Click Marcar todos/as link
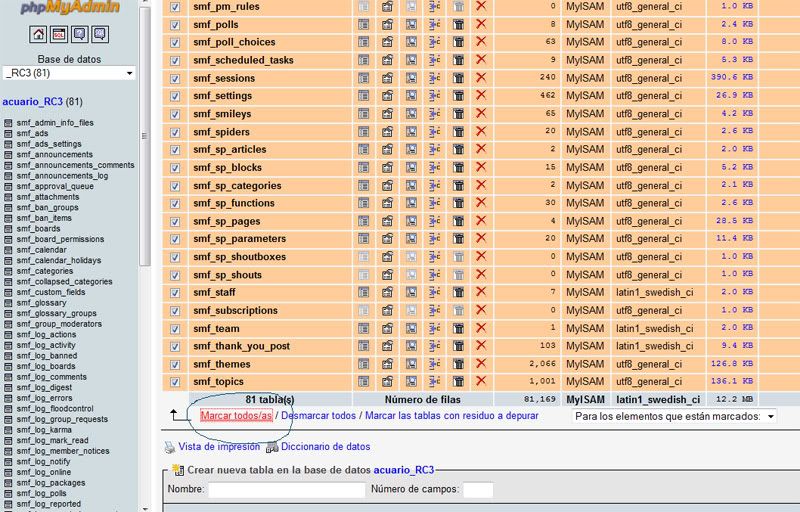 click(x=236, y=416)
